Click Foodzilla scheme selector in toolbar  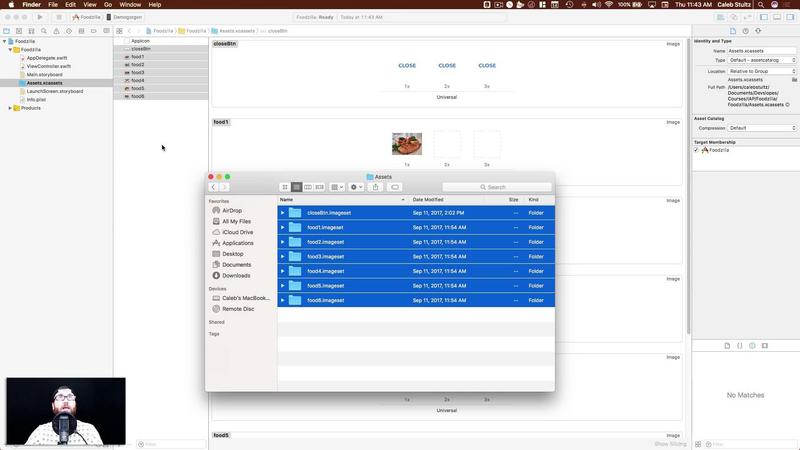click(x=86, y=17)
